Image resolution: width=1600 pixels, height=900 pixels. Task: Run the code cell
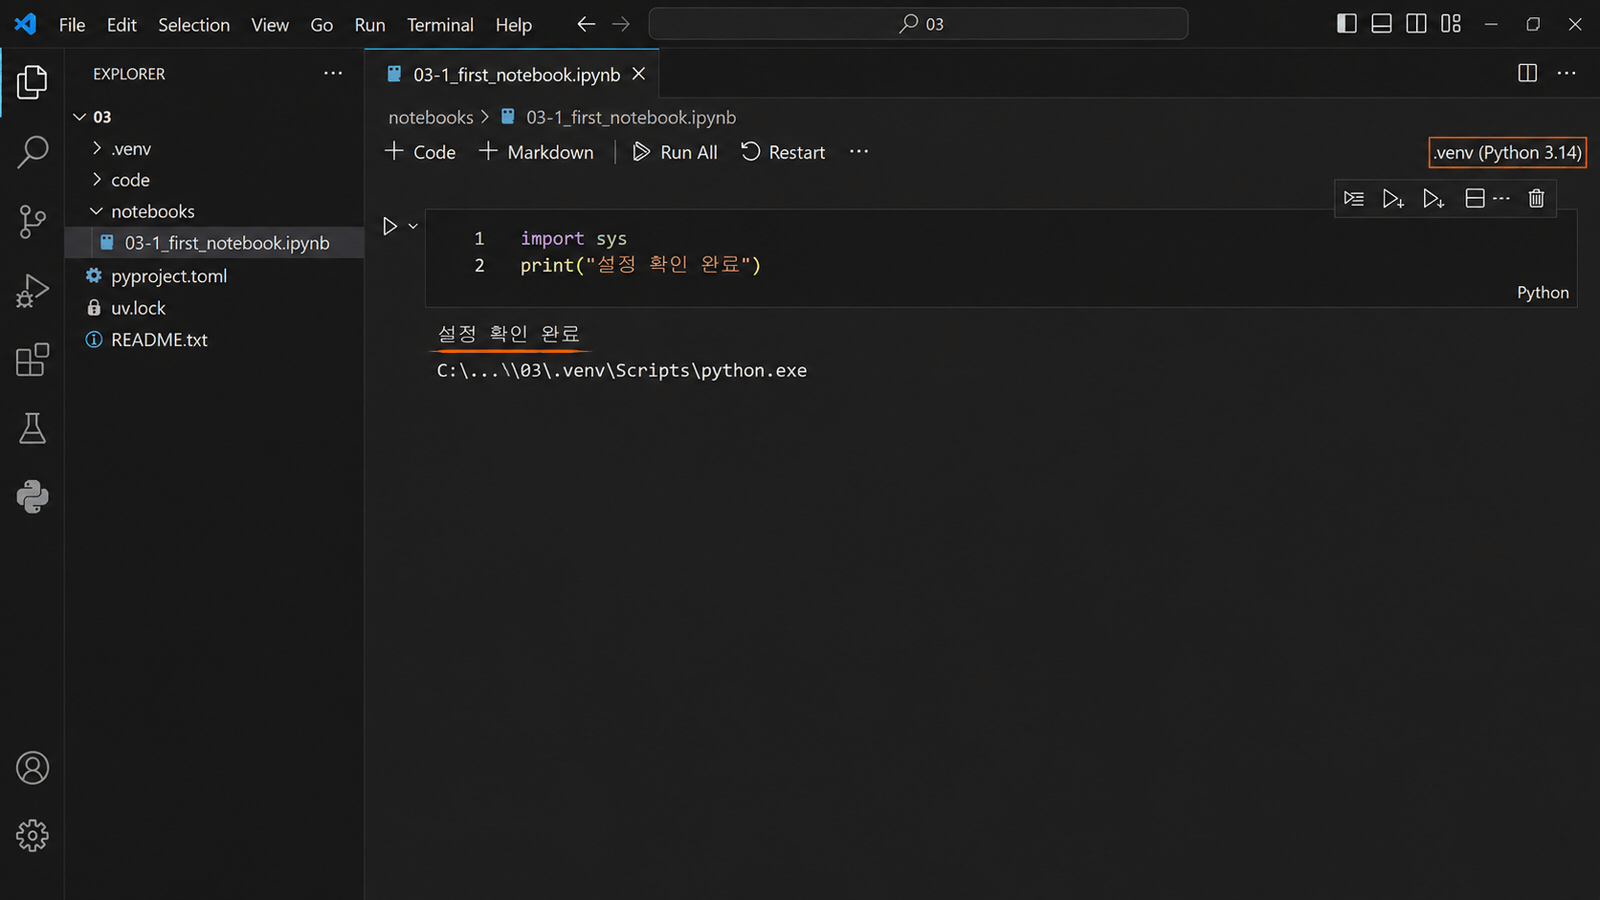pos(389,227)
